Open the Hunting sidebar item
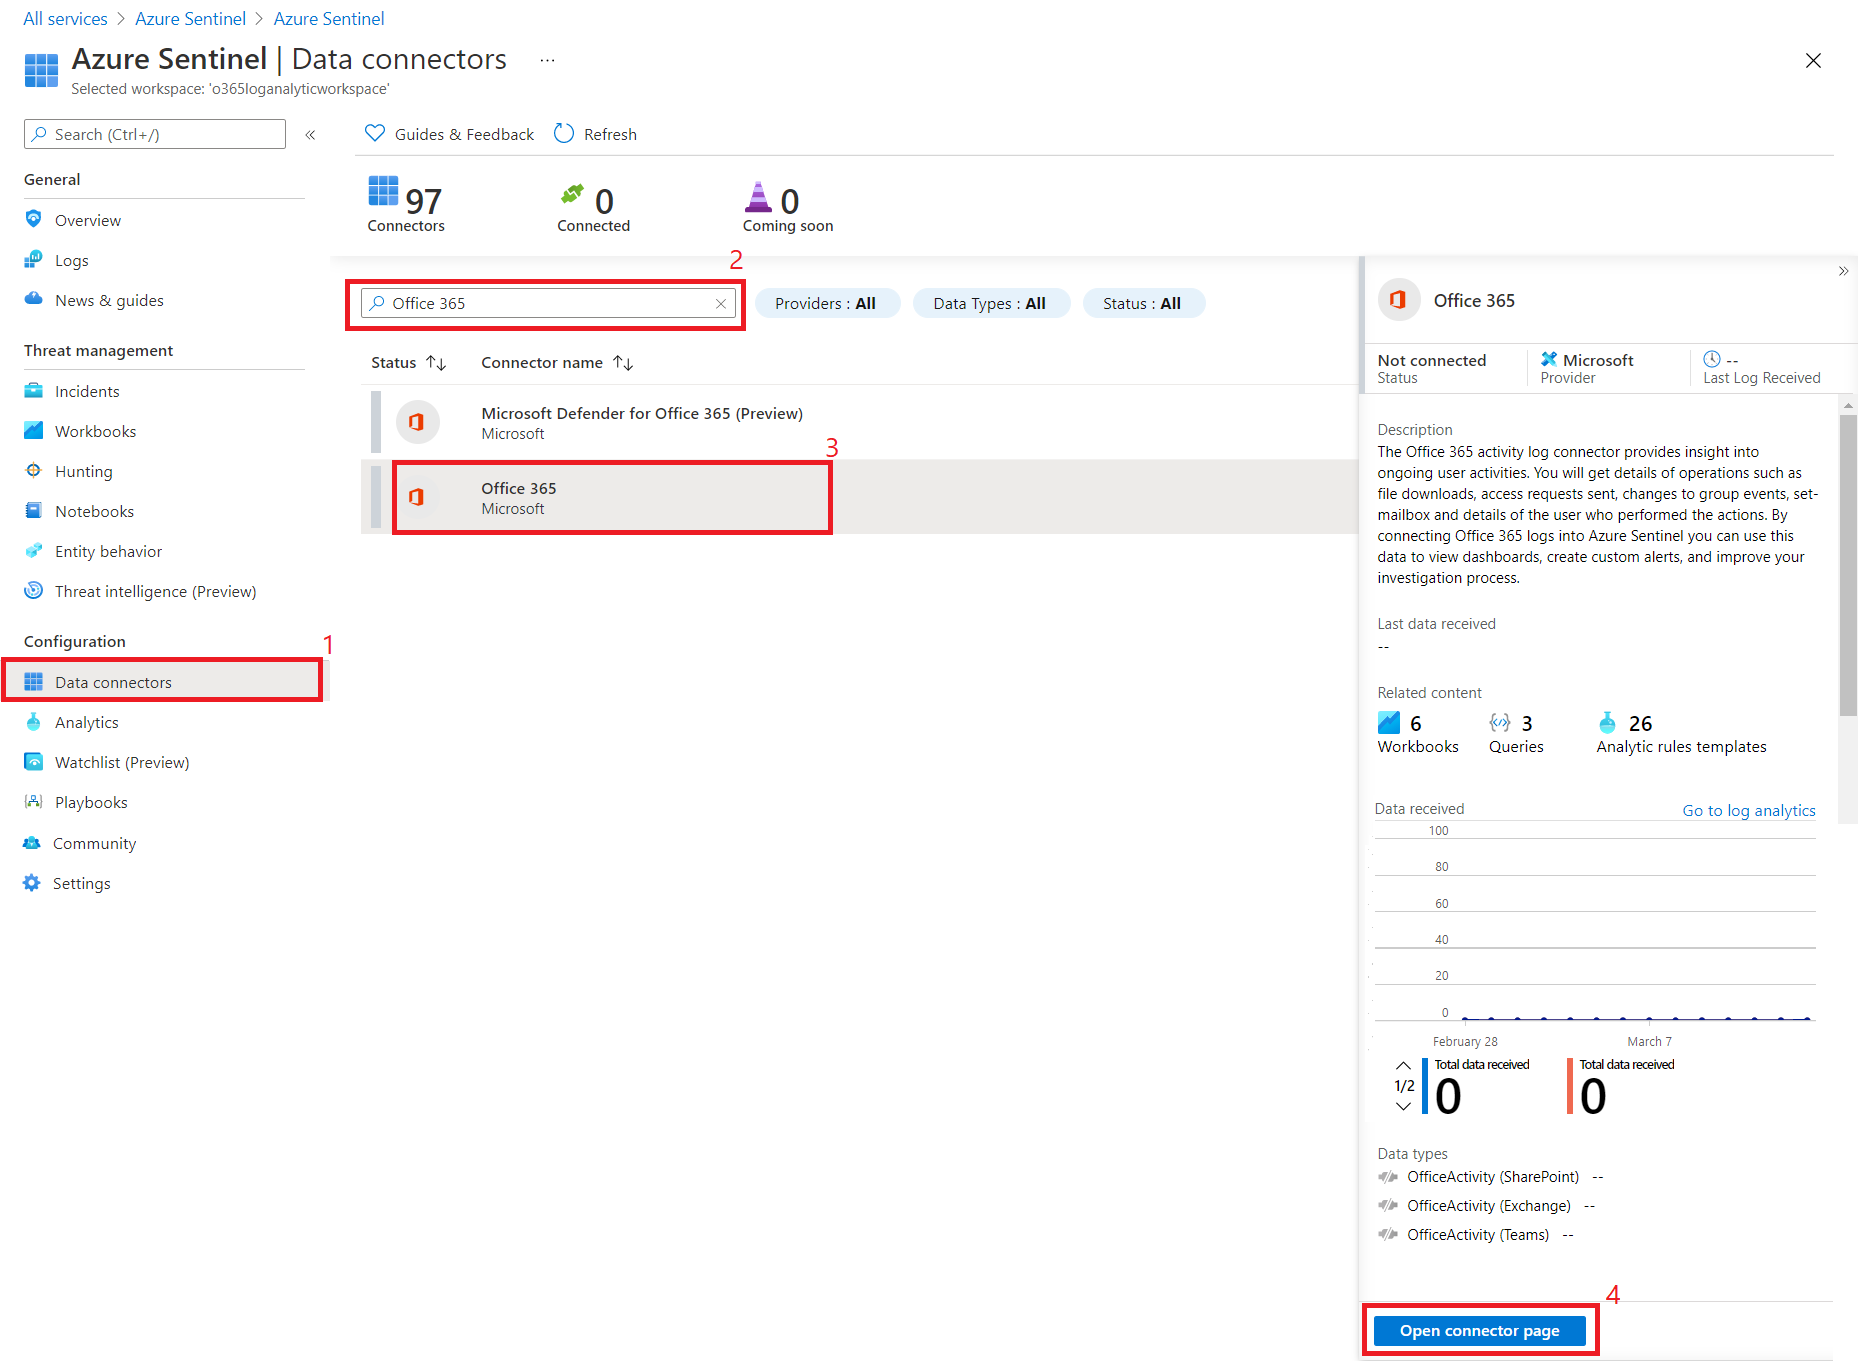 pyautogui.click(x=83, y=471)
